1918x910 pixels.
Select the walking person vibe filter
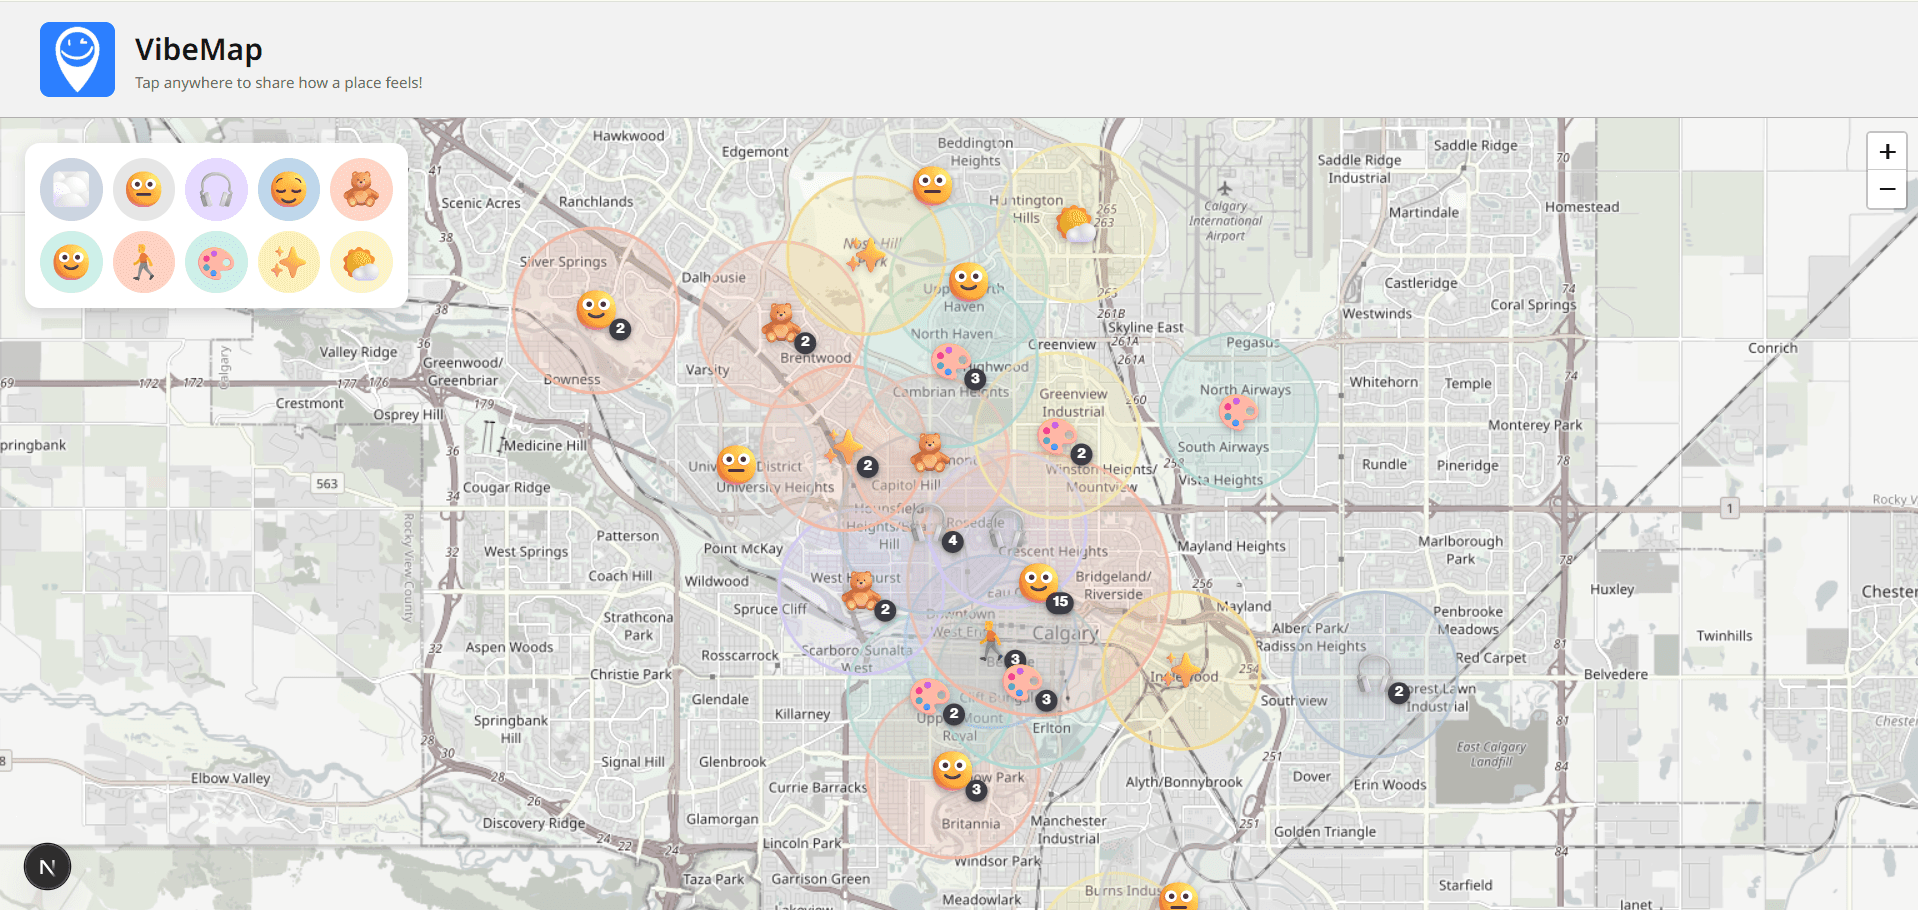pyautogui.click(x=144, y=262)
